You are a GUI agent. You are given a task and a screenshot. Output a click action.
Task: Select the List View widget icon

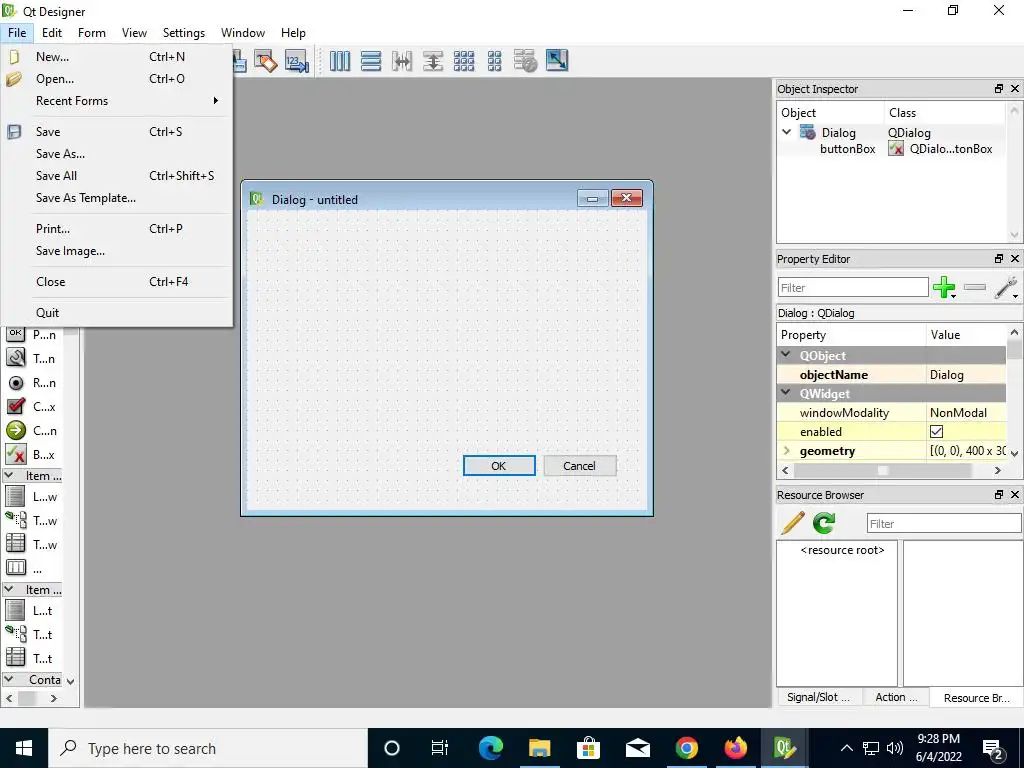[x=15, y=496]
